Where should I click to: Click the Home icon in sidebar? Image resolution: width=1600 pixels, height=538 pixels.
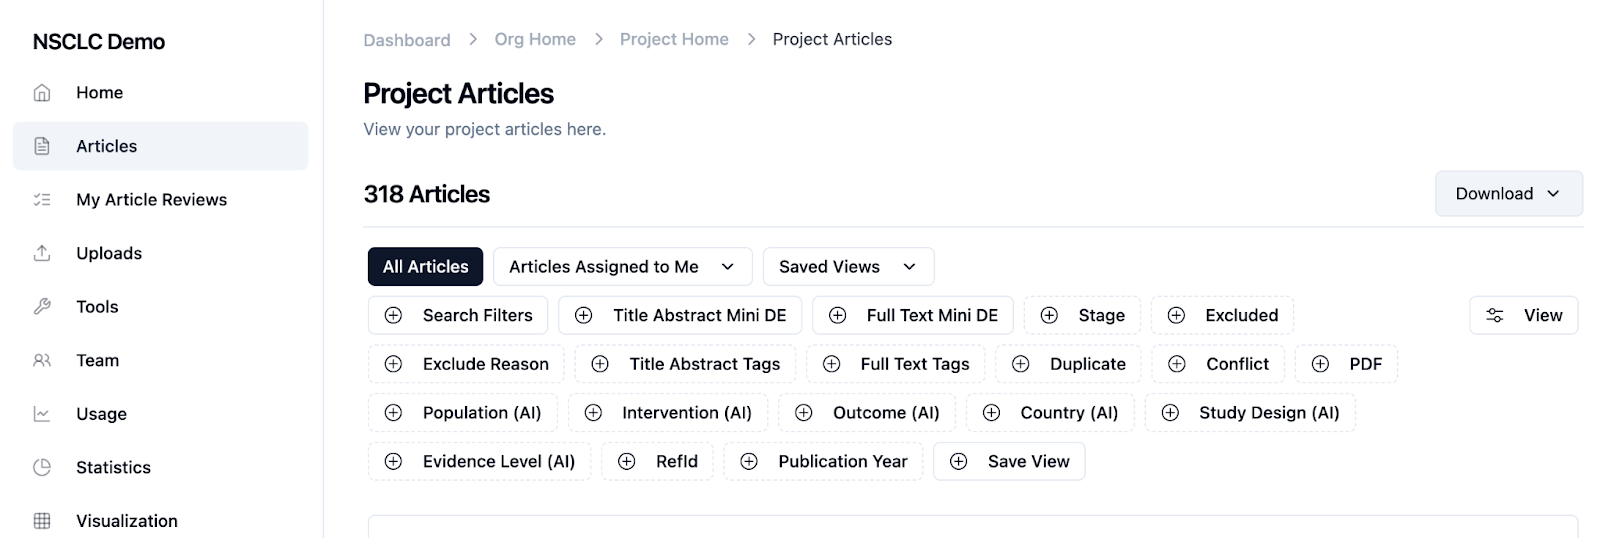42,93
